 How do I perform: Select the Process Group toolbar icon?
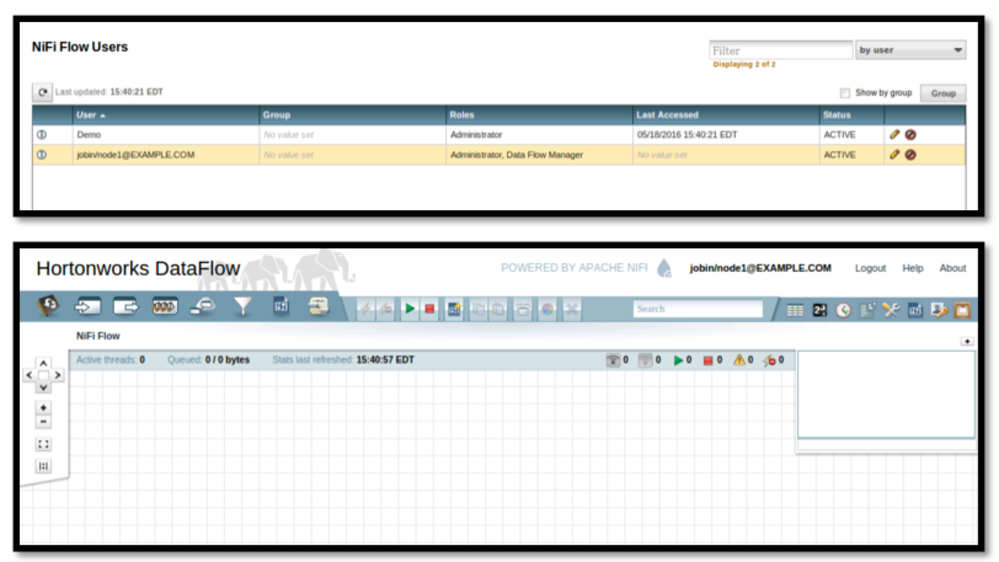tap(164, 307)
